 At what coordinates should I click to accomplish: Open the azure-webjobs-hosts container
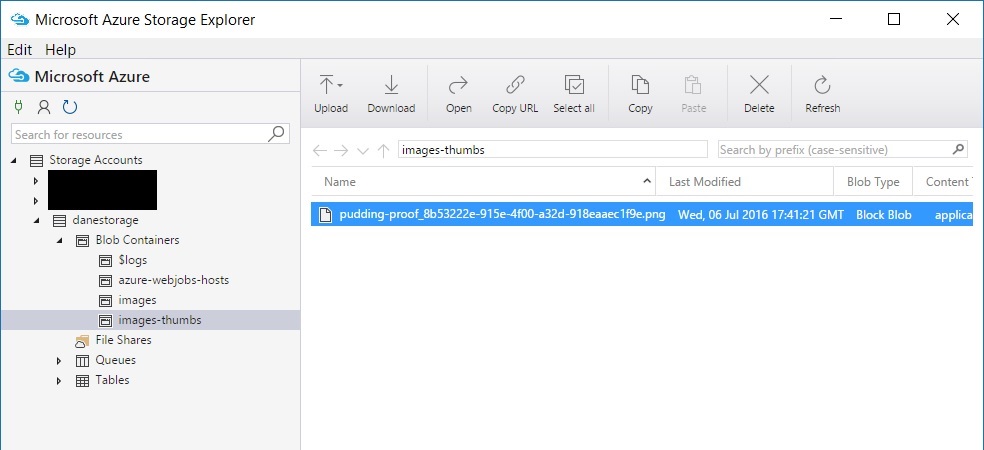(x=174, y=280)
